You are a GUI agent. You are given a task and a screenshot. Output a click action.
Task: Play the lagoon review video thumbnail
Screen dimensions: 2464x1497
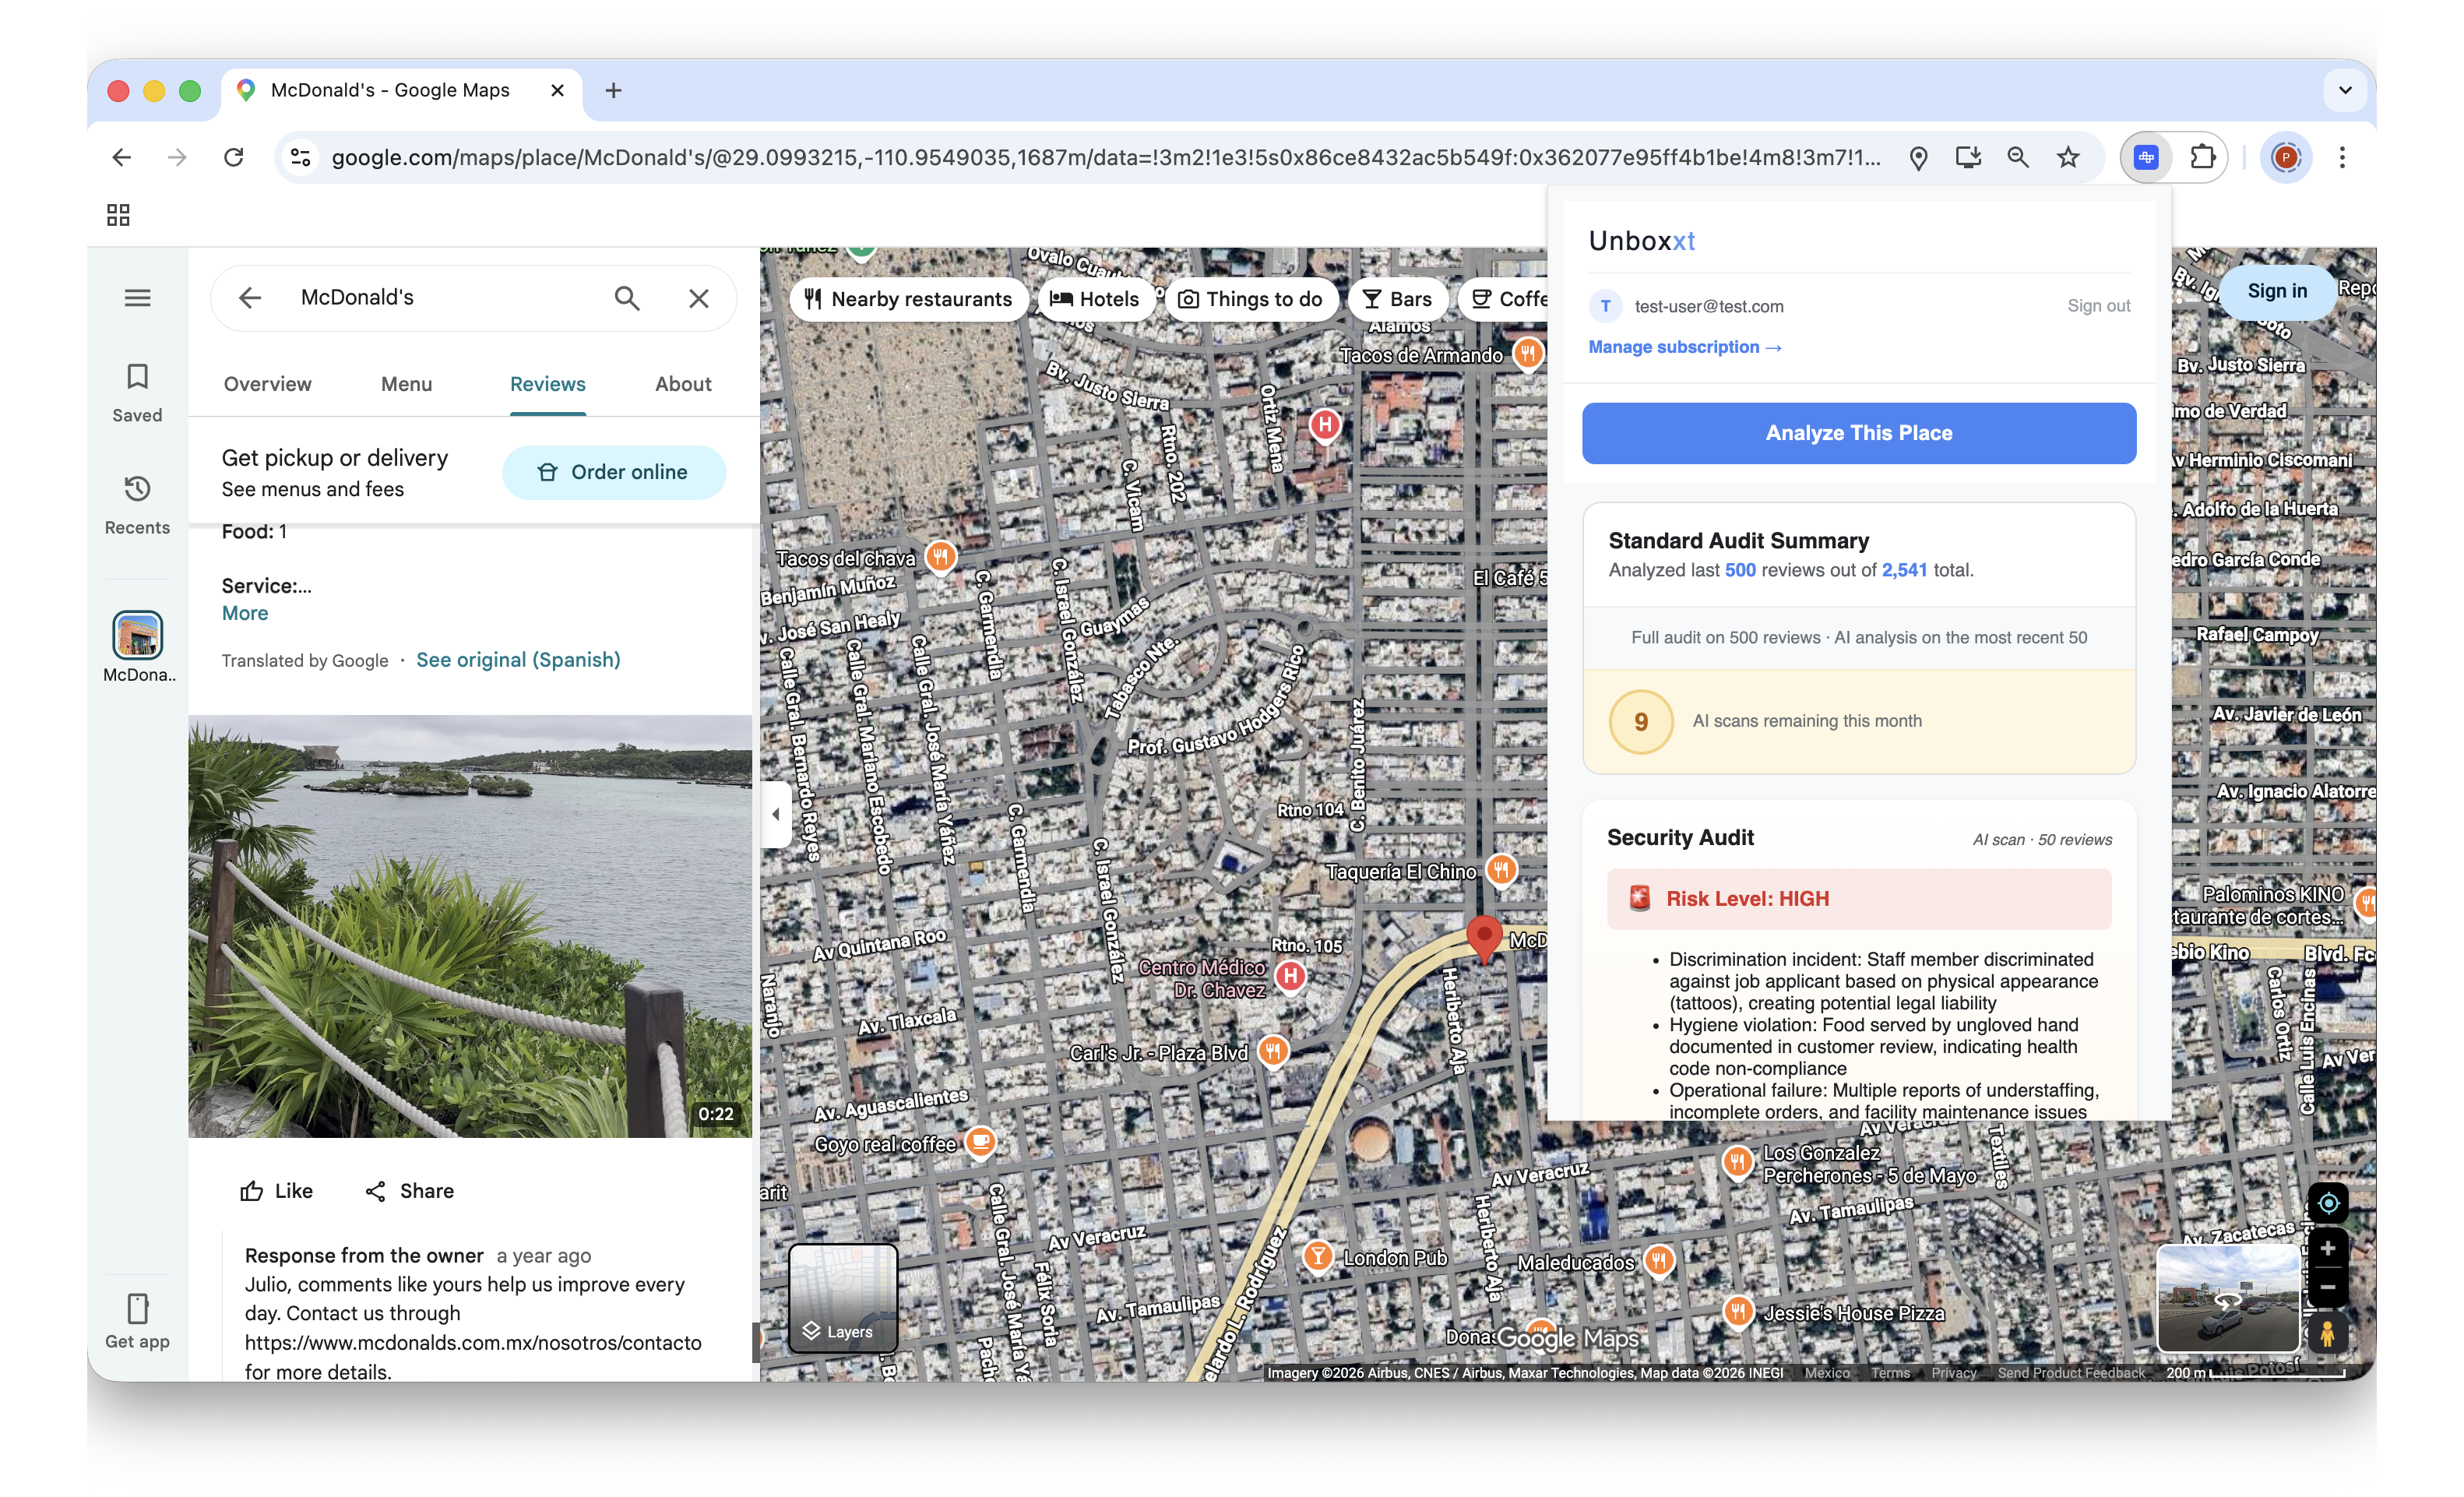pyautogui.click(x=470, y=925)
